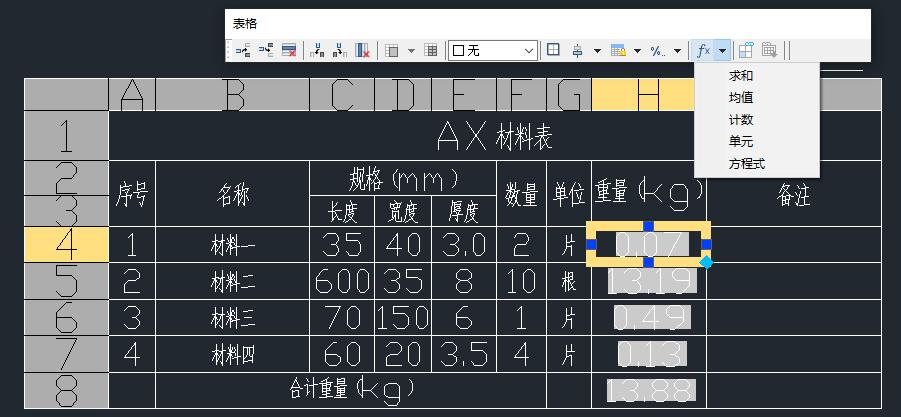Click the cyan autofill diamond grip
Screen dimensions: 901x417
point(706,262)
